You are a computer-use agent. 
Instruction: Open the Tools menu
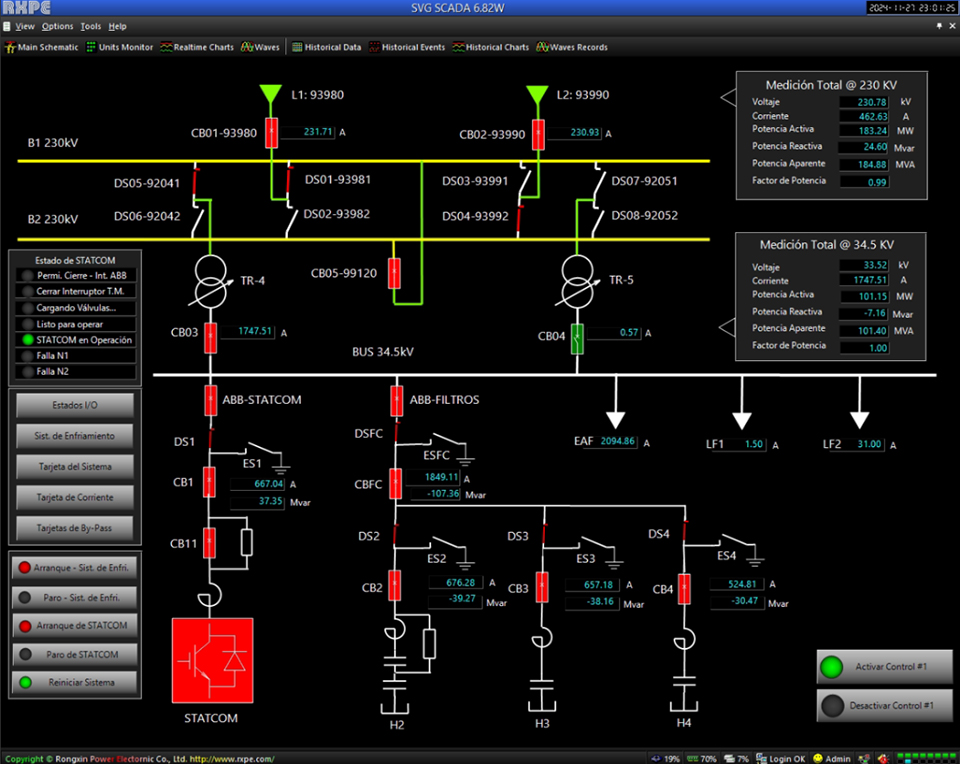pos(90,26)
